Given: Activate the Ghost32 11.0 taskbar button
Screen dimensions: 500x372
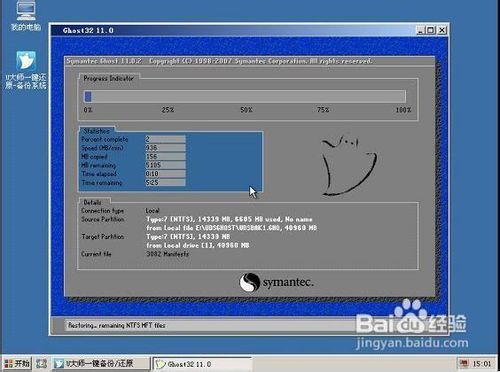Looking at the screenshot, I should tap(202, 364).
